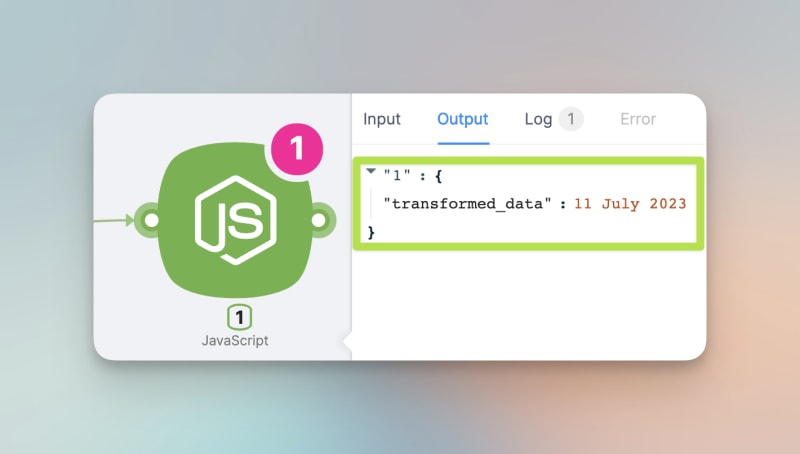The width and height of the screenshot is (800, 454).
Task: Open the Log tab
Action: (x=538, y=119)
